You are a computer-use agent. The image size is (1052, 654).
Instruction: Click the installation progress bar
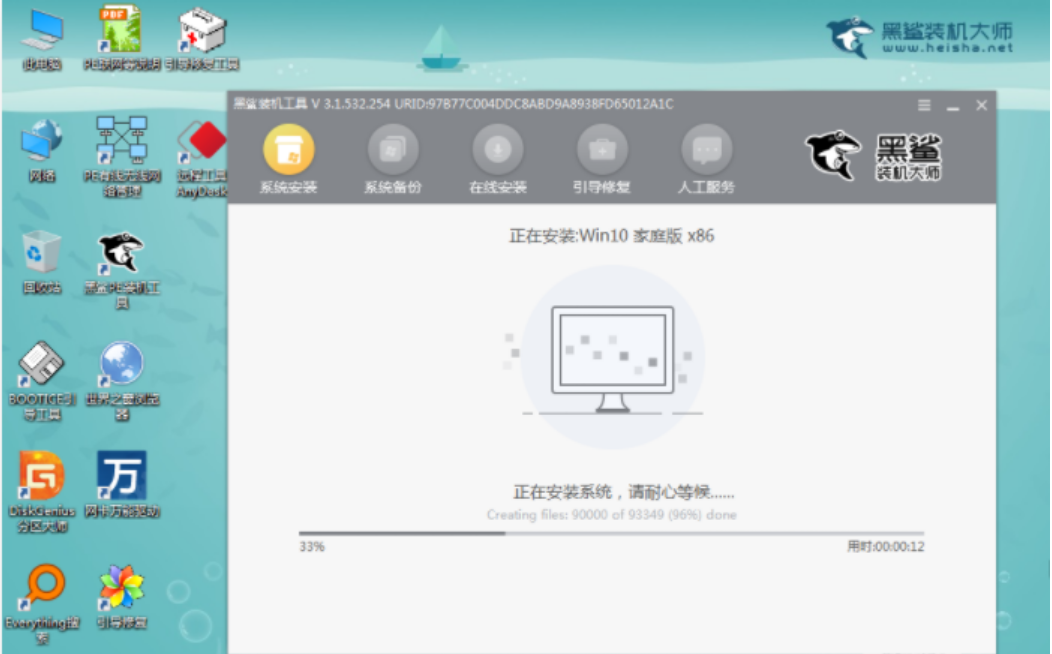point(611,533)
